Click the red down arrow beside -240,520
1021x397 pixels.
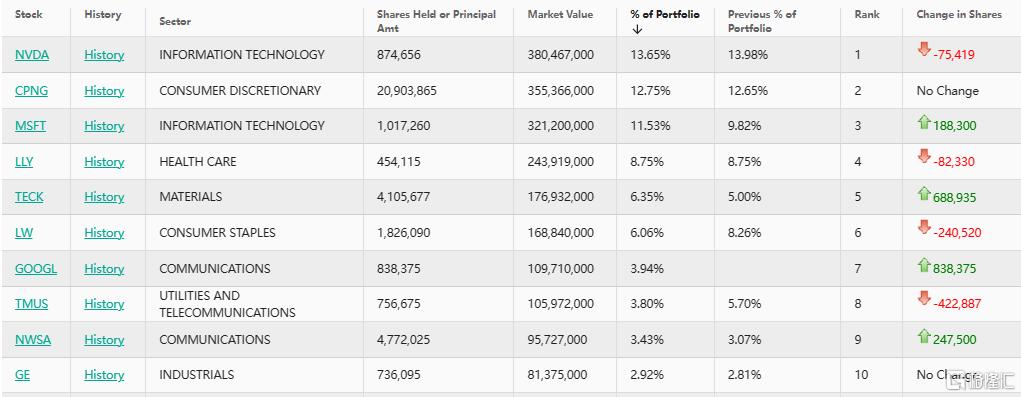[x=923, y=227]
